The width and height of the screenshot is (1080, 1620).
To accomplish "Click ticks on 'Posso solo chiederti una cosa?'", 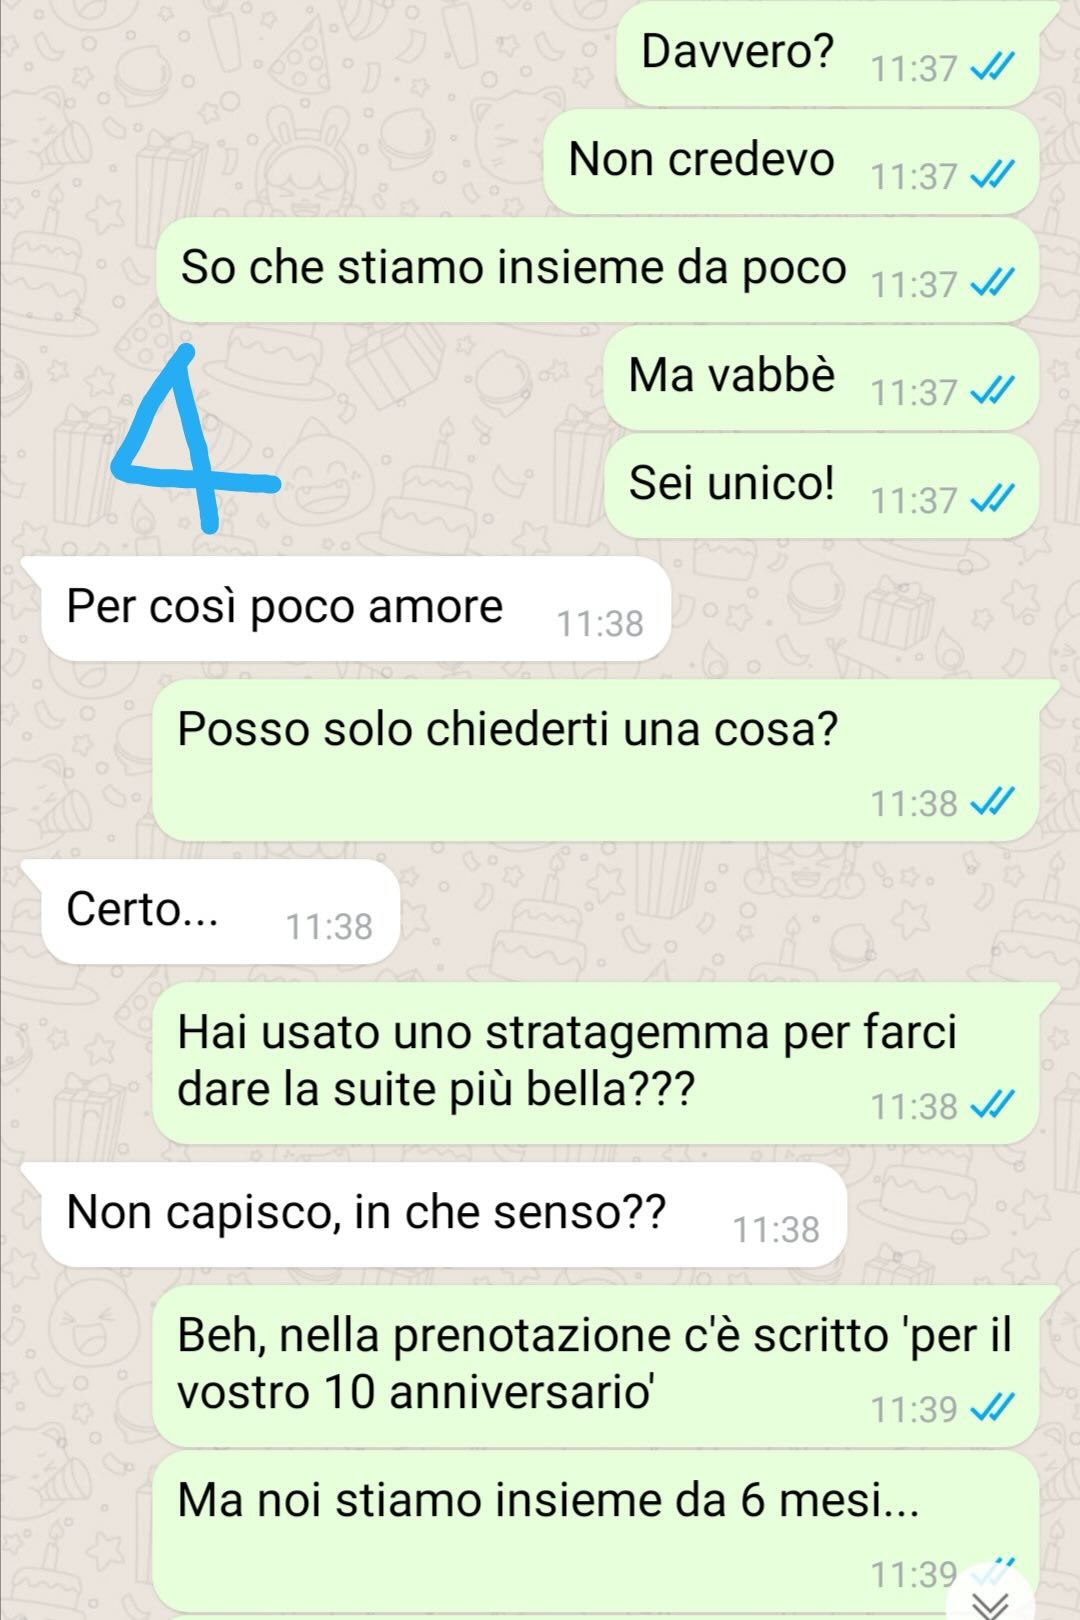I will (x=994, y=802).
